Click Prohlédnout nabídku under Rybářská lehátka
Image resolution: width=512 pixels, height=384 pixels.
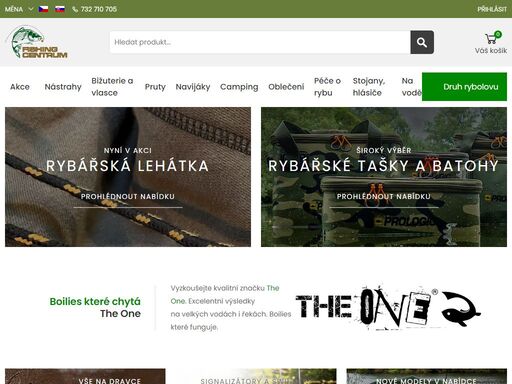[x=128, y=197]
